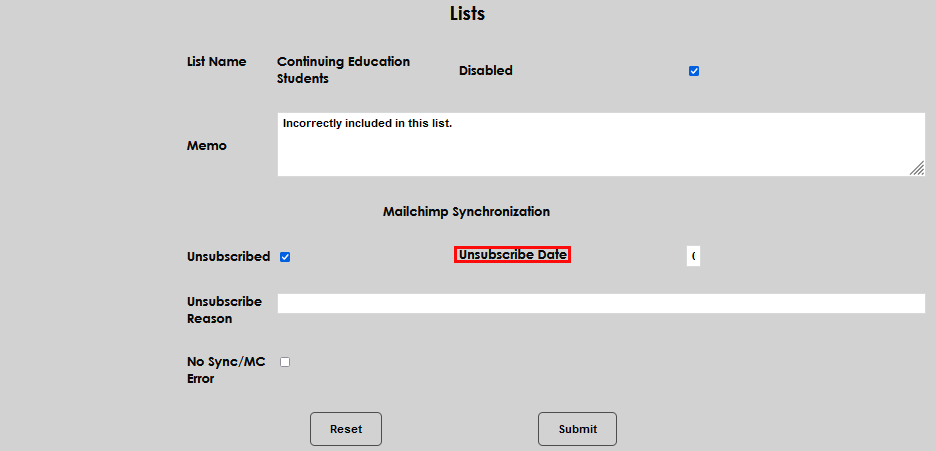Submit the list form
Screen dimensions: 936x451
tap(577, 429)
